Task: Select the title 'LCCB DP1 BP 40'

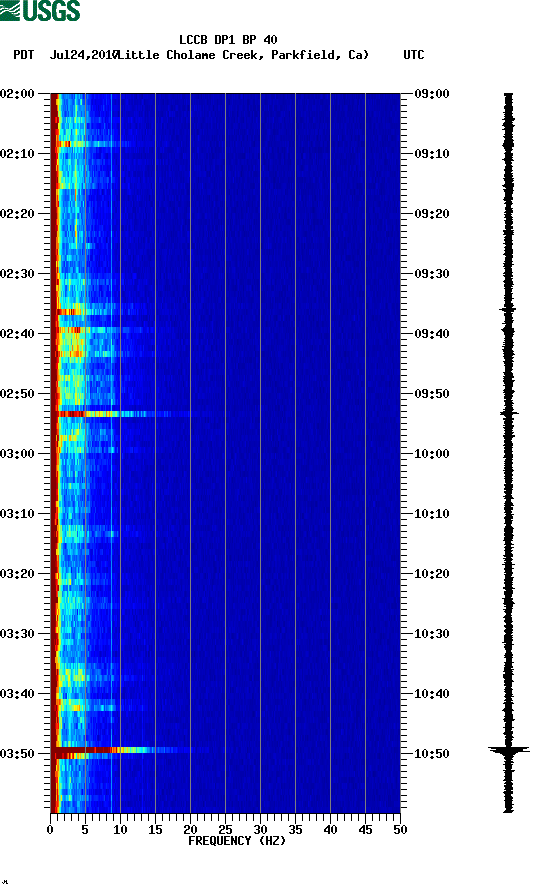Action: pos(228,40)
